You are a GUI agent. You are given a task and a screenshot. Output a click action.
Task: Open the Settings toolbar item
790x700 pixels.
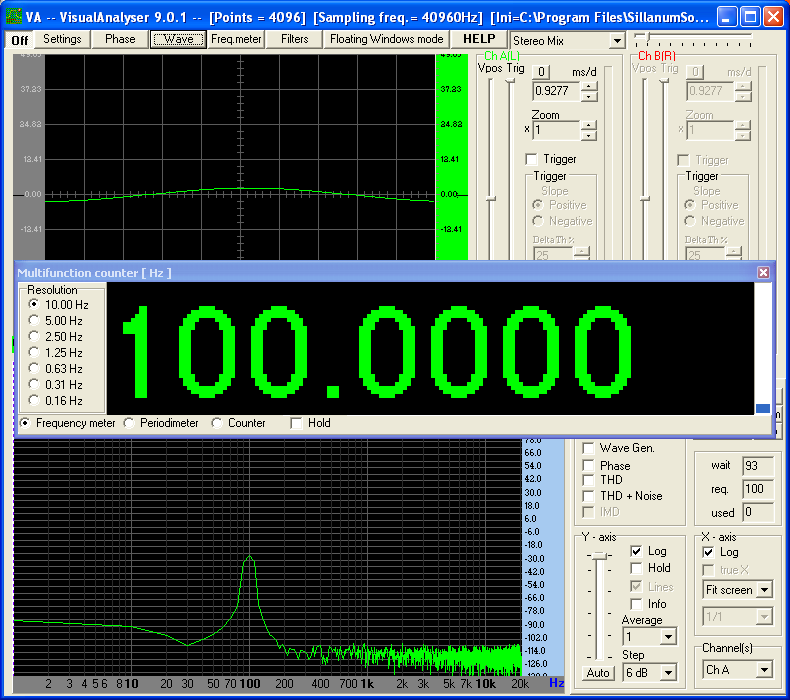click(x=62, y=39)
